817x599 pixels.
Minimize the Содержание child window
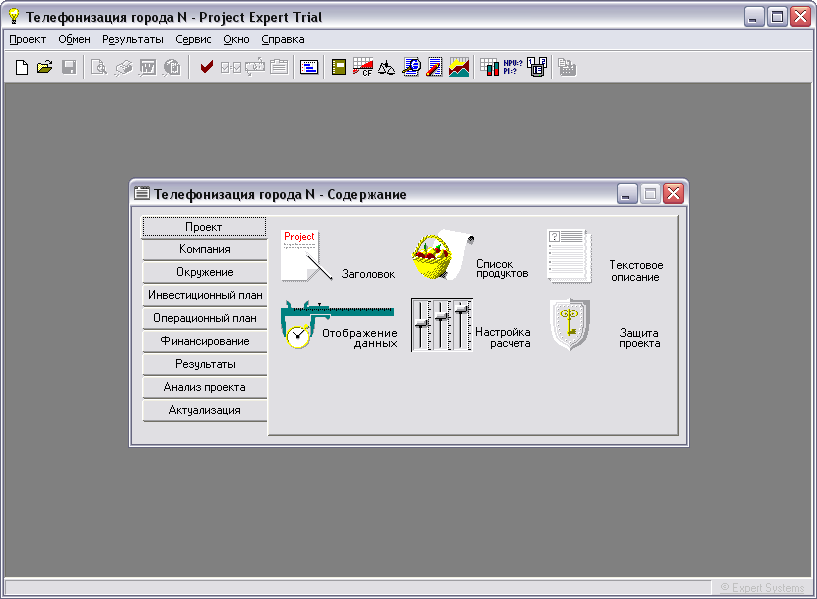[627, 194]
